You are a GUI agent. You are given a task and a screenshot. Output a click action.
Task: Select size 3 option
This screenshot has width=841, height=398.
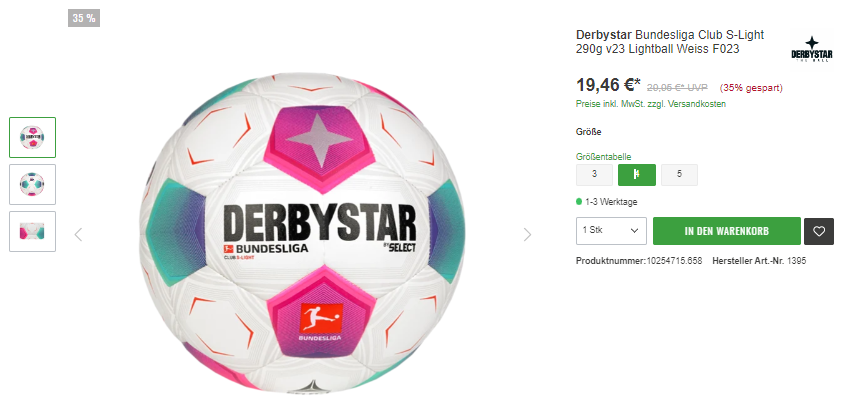point(594,175)
